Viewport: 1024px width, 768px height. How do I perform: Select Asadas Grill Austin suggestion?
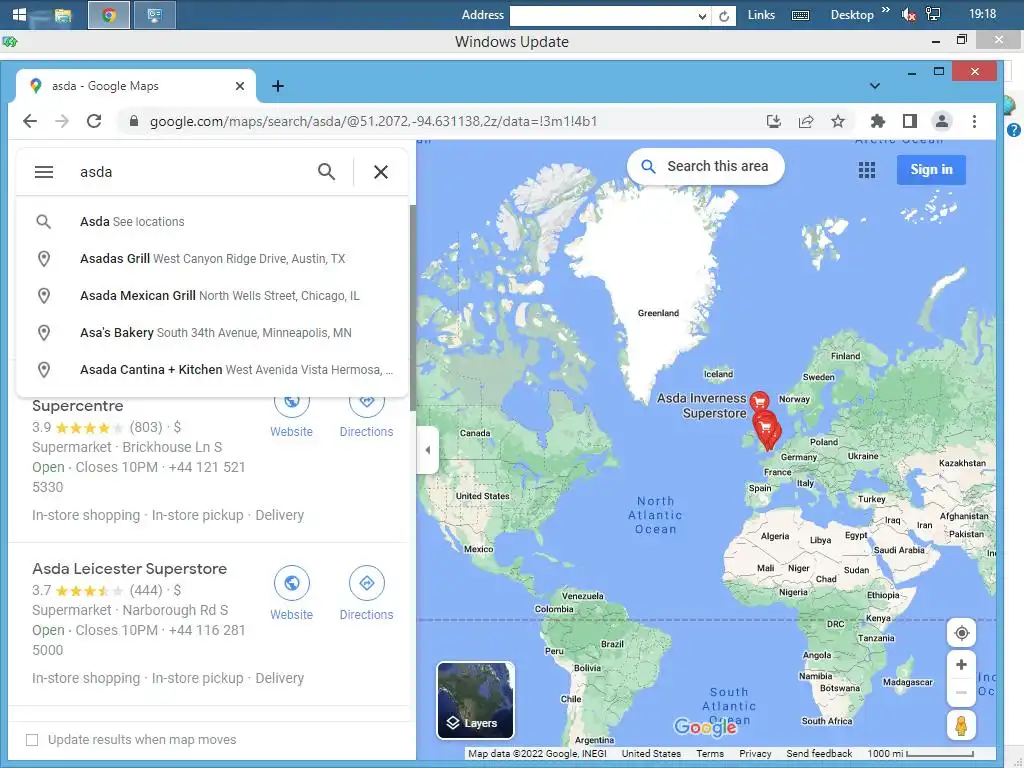coord(212,259)
